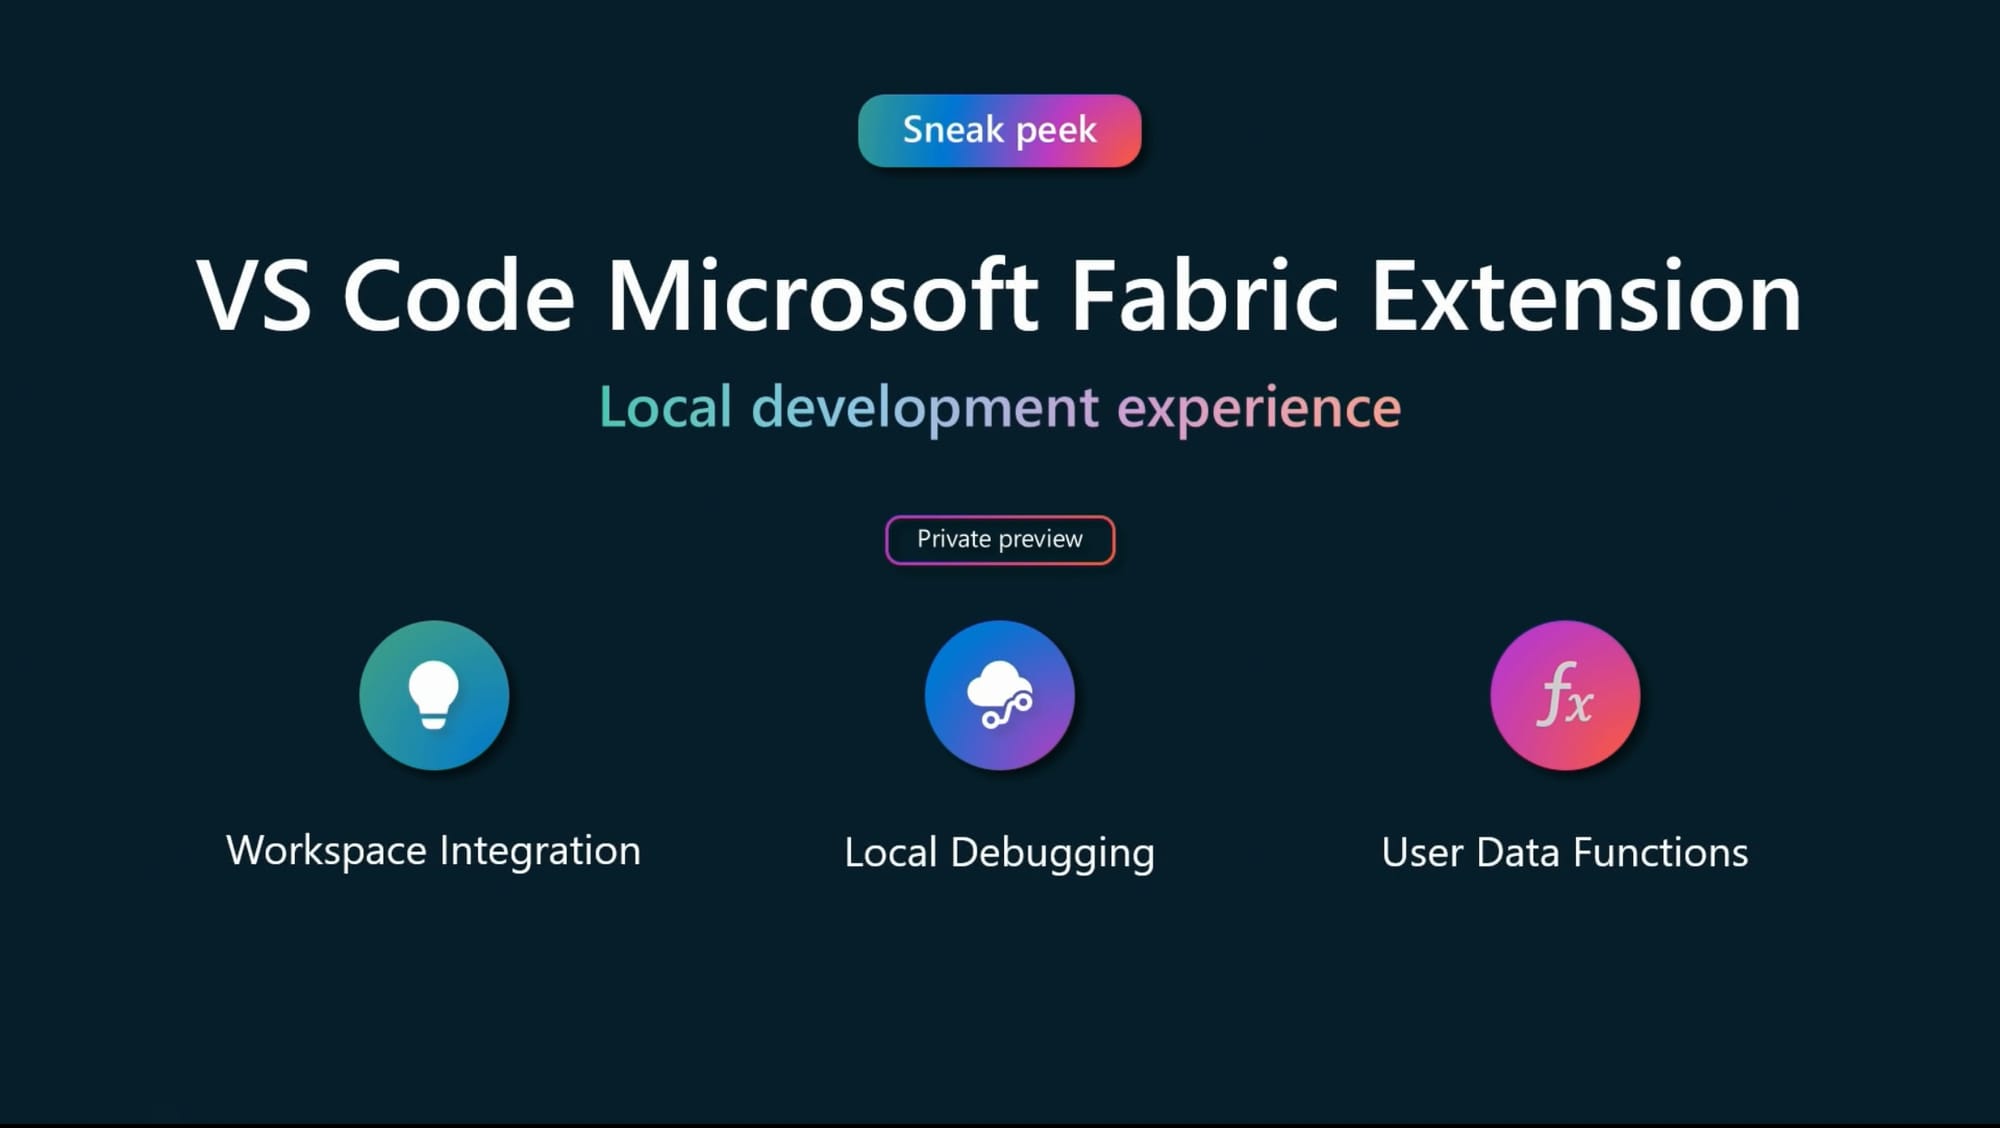Click the User Data Functions fx icon

pyautogui.click(x=1565, y=695)
